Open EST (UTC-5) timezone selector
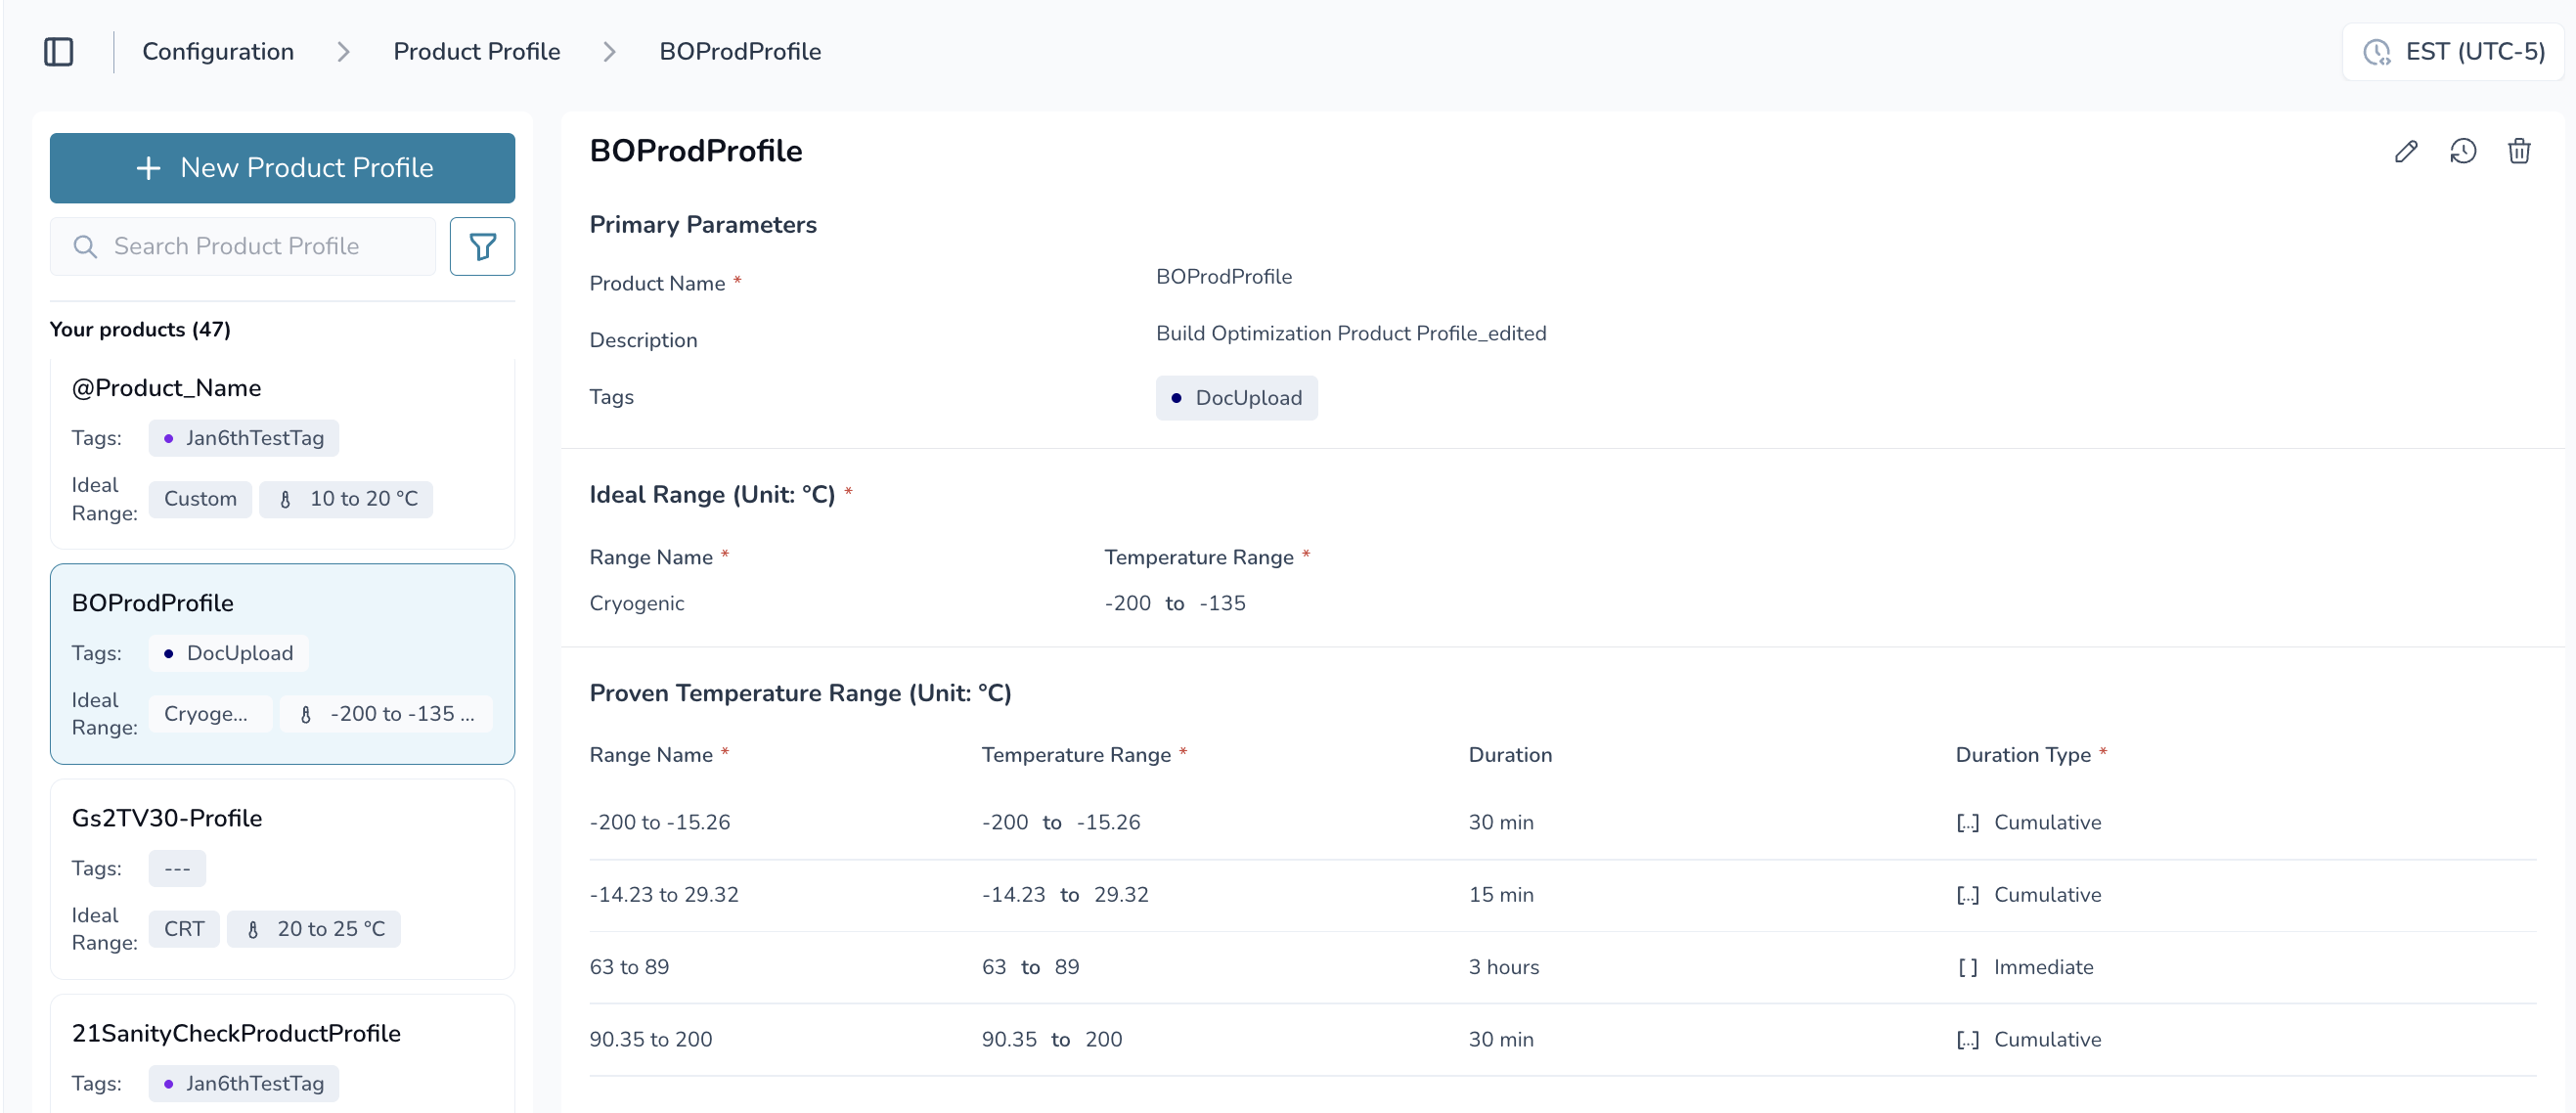Image resolution: width=2576 pixels, height=1113 pixels. [2453, 52]
